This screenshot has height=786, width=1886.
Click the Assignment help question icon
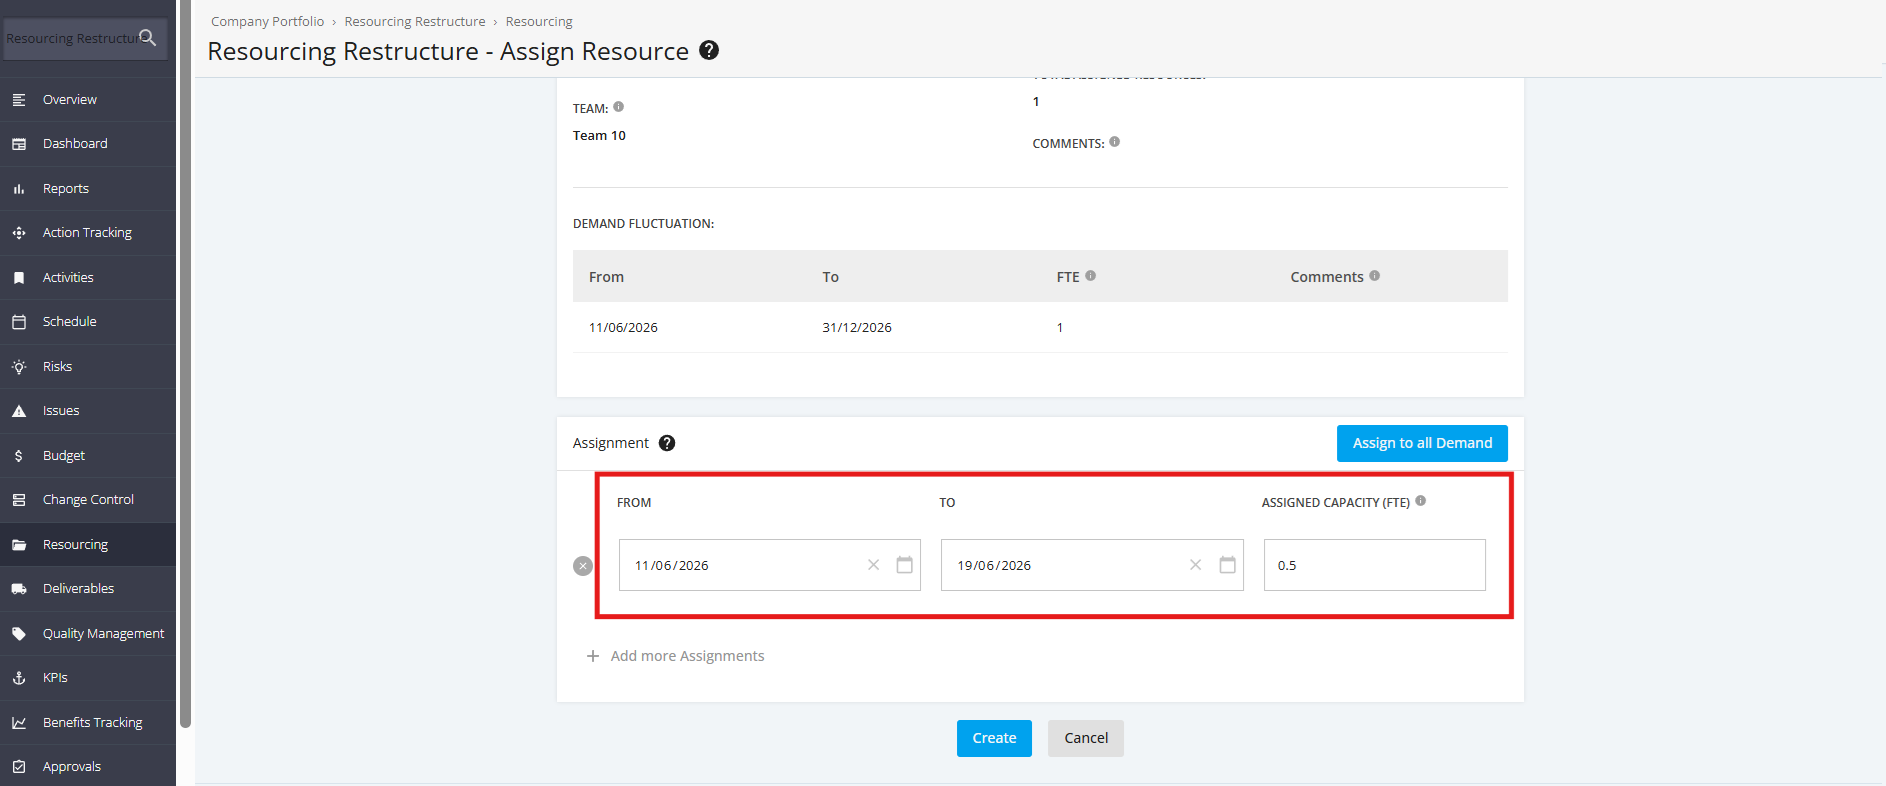pos(667,443)
